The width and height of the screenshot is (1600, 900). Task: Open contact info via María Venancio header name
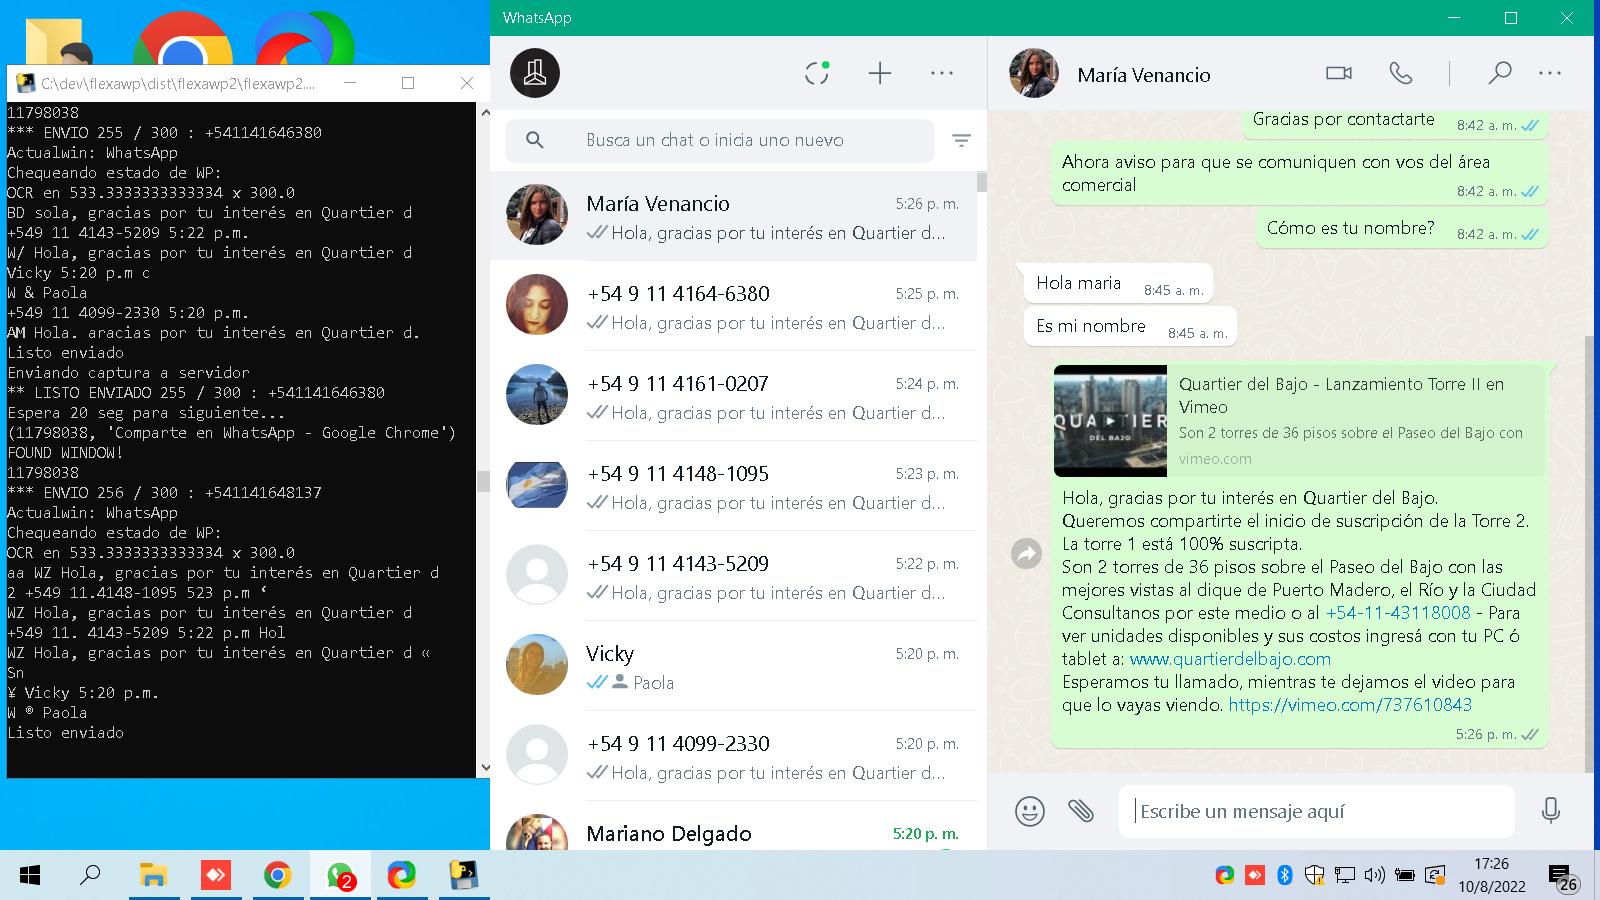click(1144, 75)
